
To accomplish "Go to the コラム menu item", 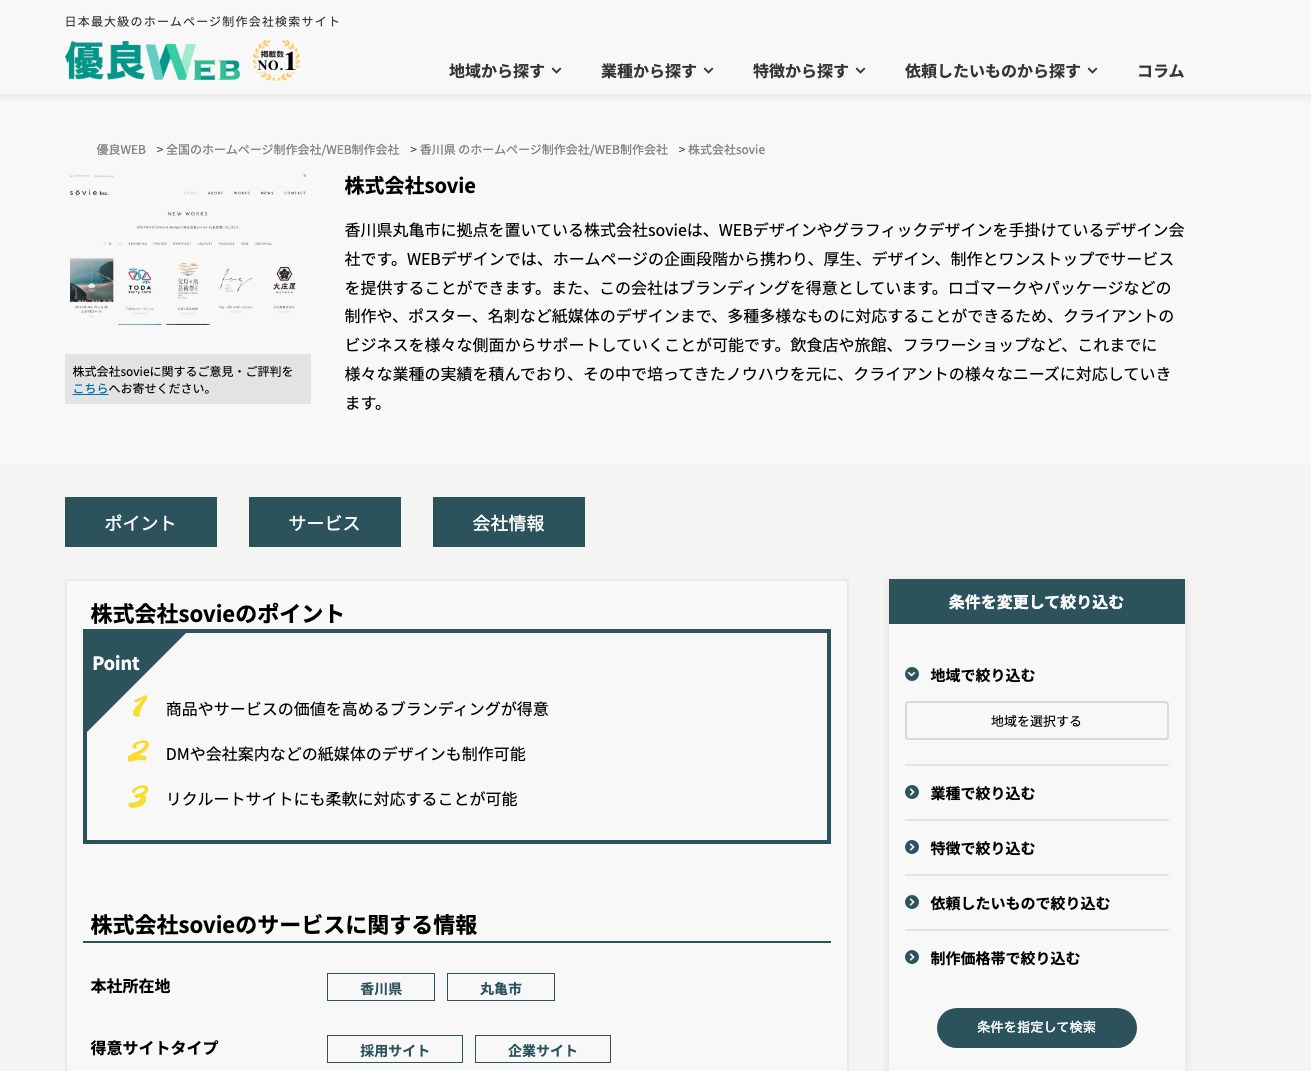I will tap(1160, 71).
